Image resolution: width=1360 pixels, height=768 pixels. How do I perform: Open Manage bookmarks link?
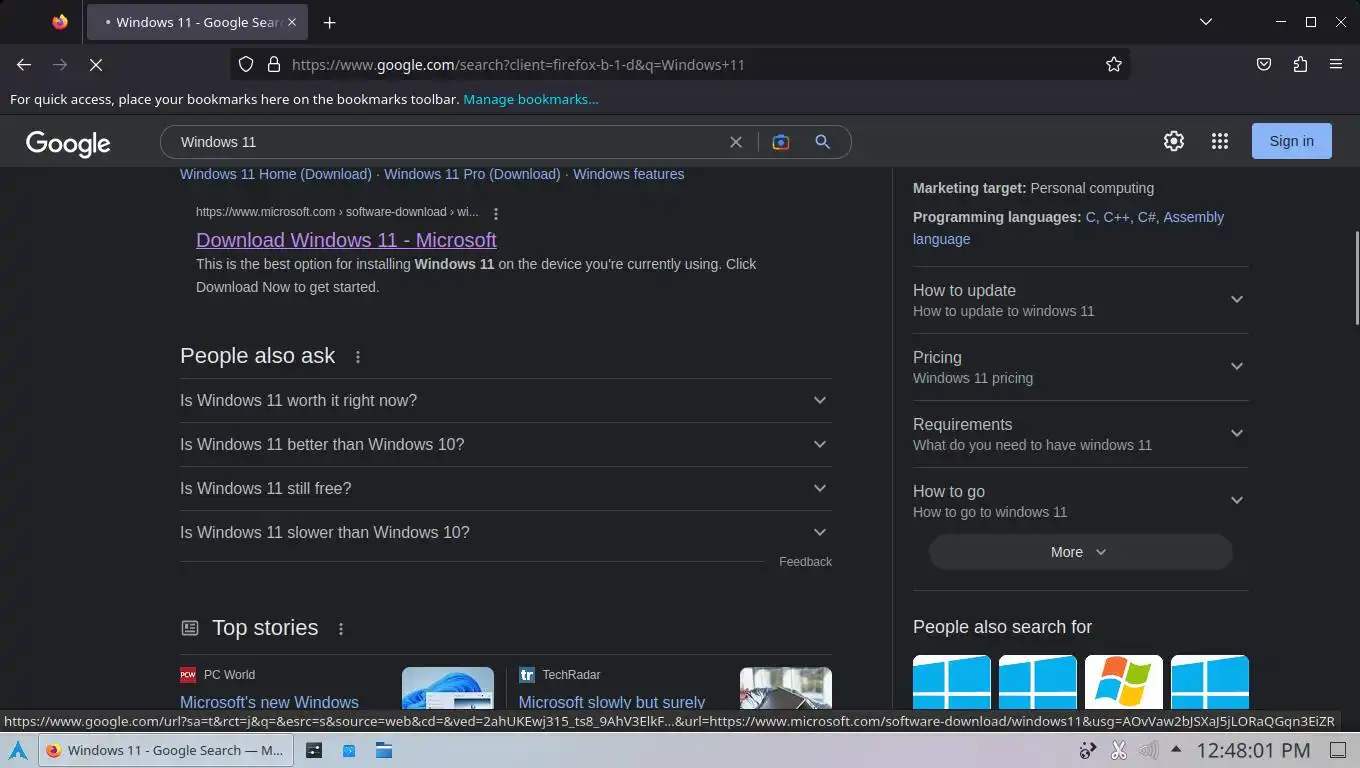pos(531,99)
